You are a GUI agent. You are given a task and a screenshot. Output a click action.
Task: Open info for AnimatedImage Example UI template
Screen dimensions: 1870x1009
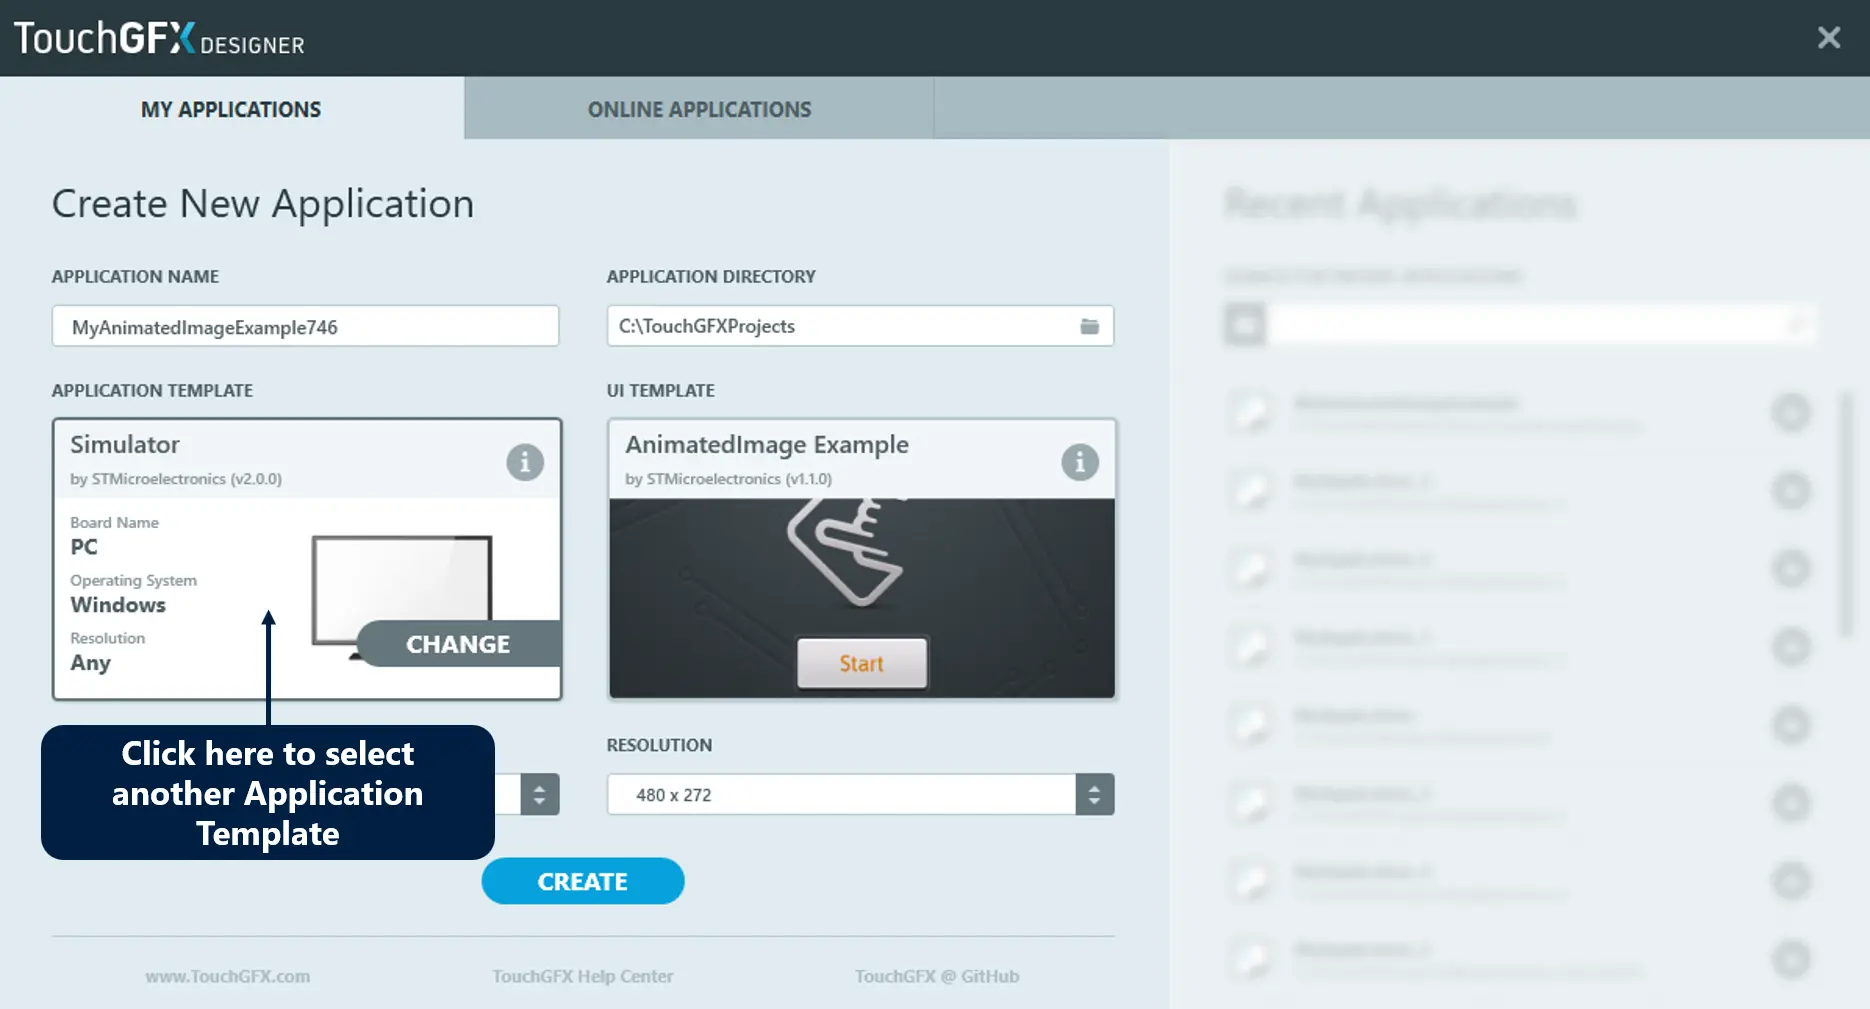(x=1080, y=462)
